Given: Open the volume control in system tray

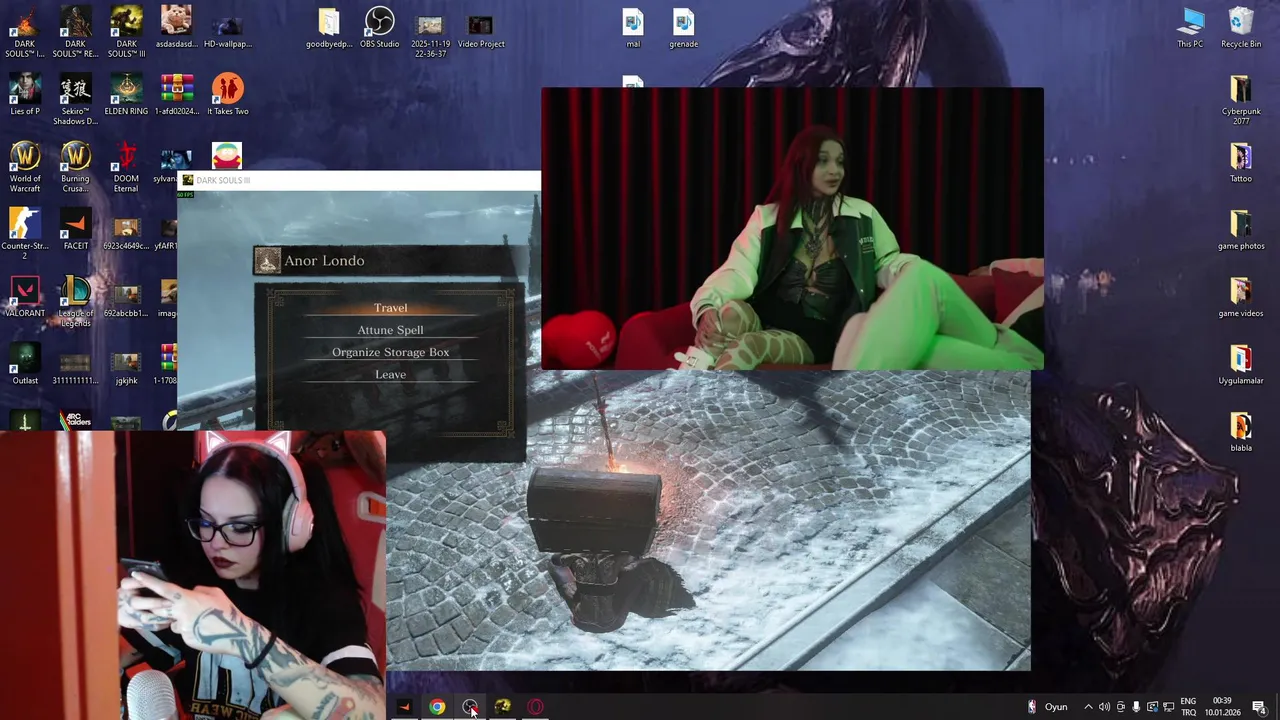Looking at the screenshot, I should coord(1104,707).
